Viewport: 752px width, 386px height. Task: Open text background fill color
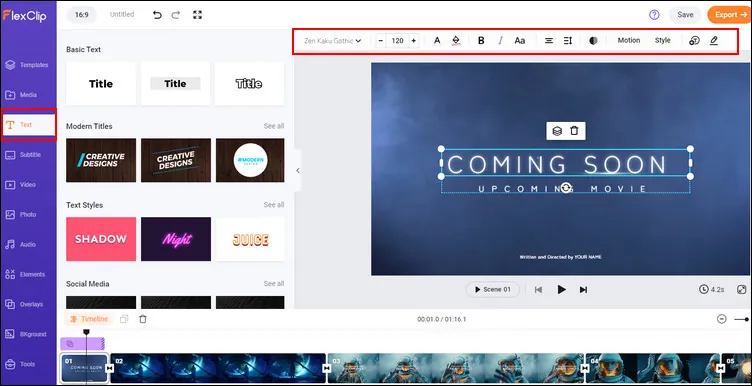point(456,41)
